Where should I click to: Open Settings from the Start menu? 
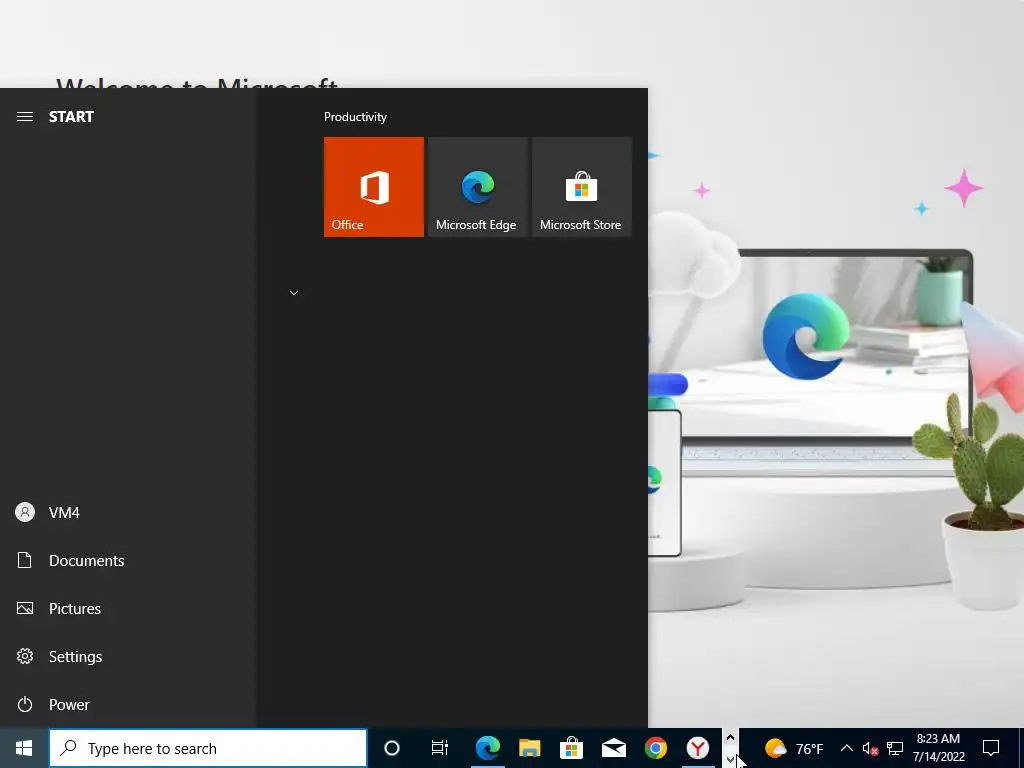click(127, 656)
